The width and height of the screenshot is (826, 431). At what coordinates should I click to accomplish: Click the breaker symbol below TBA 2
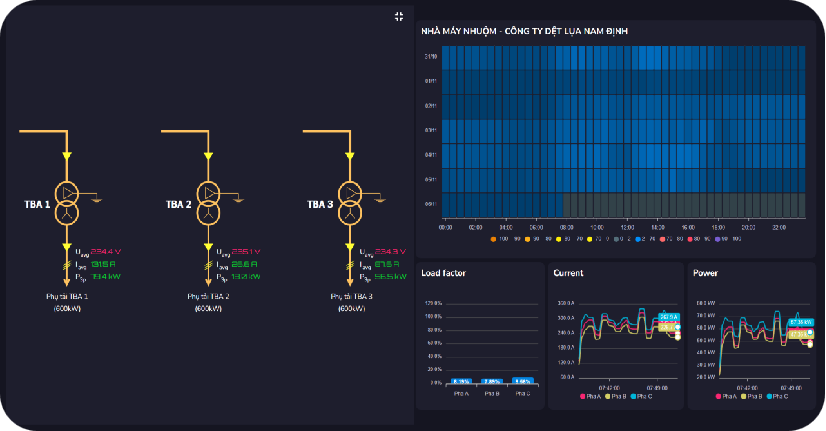coord(209,266)
